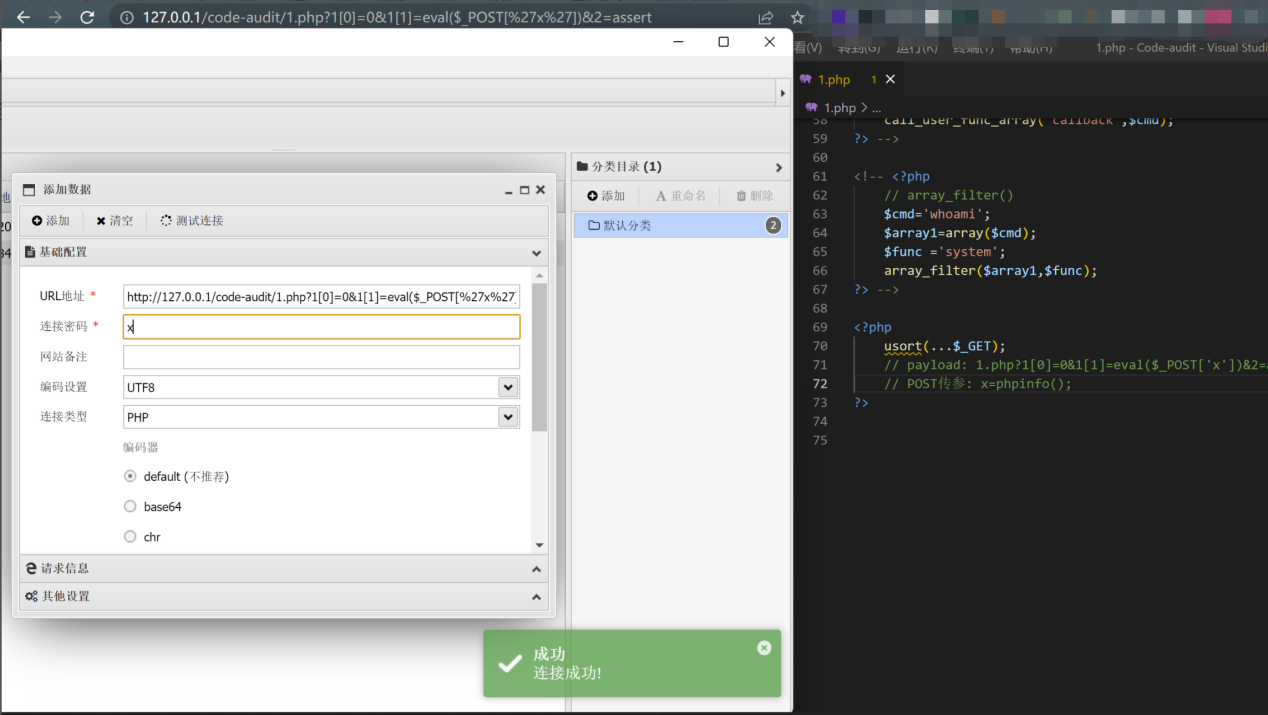Click the 网站备注 input field
This screenshot has height=715, width=1268.
[321, 357]
